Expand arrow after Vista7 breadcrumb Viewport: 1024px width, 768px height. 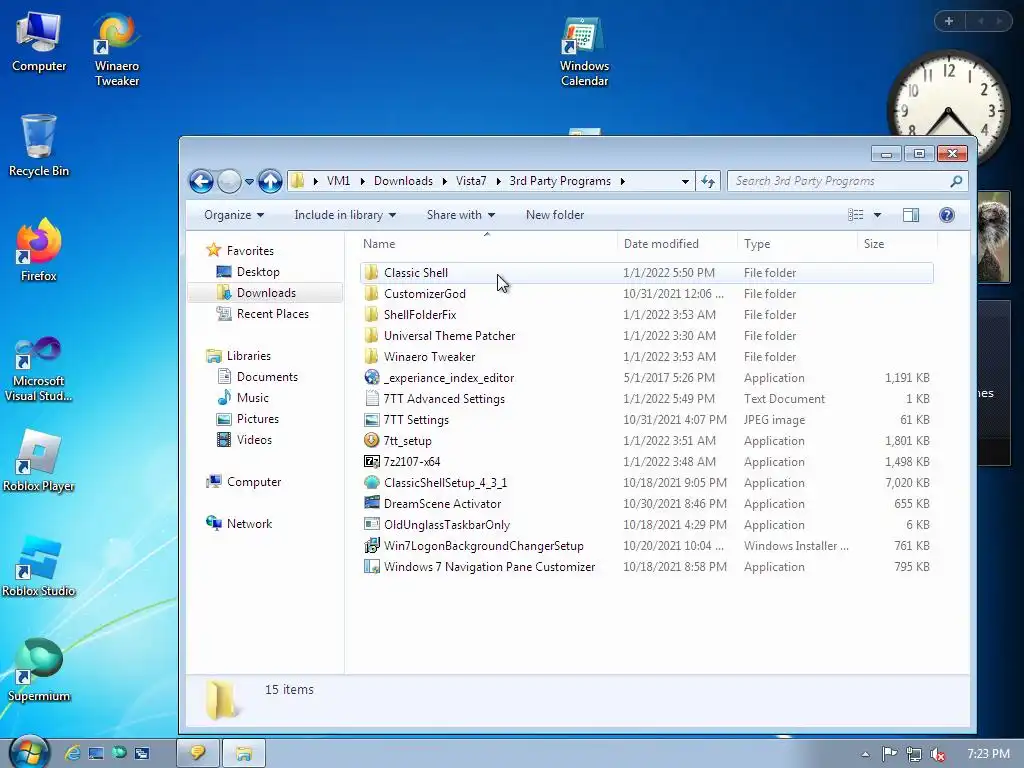click(498, 181)
